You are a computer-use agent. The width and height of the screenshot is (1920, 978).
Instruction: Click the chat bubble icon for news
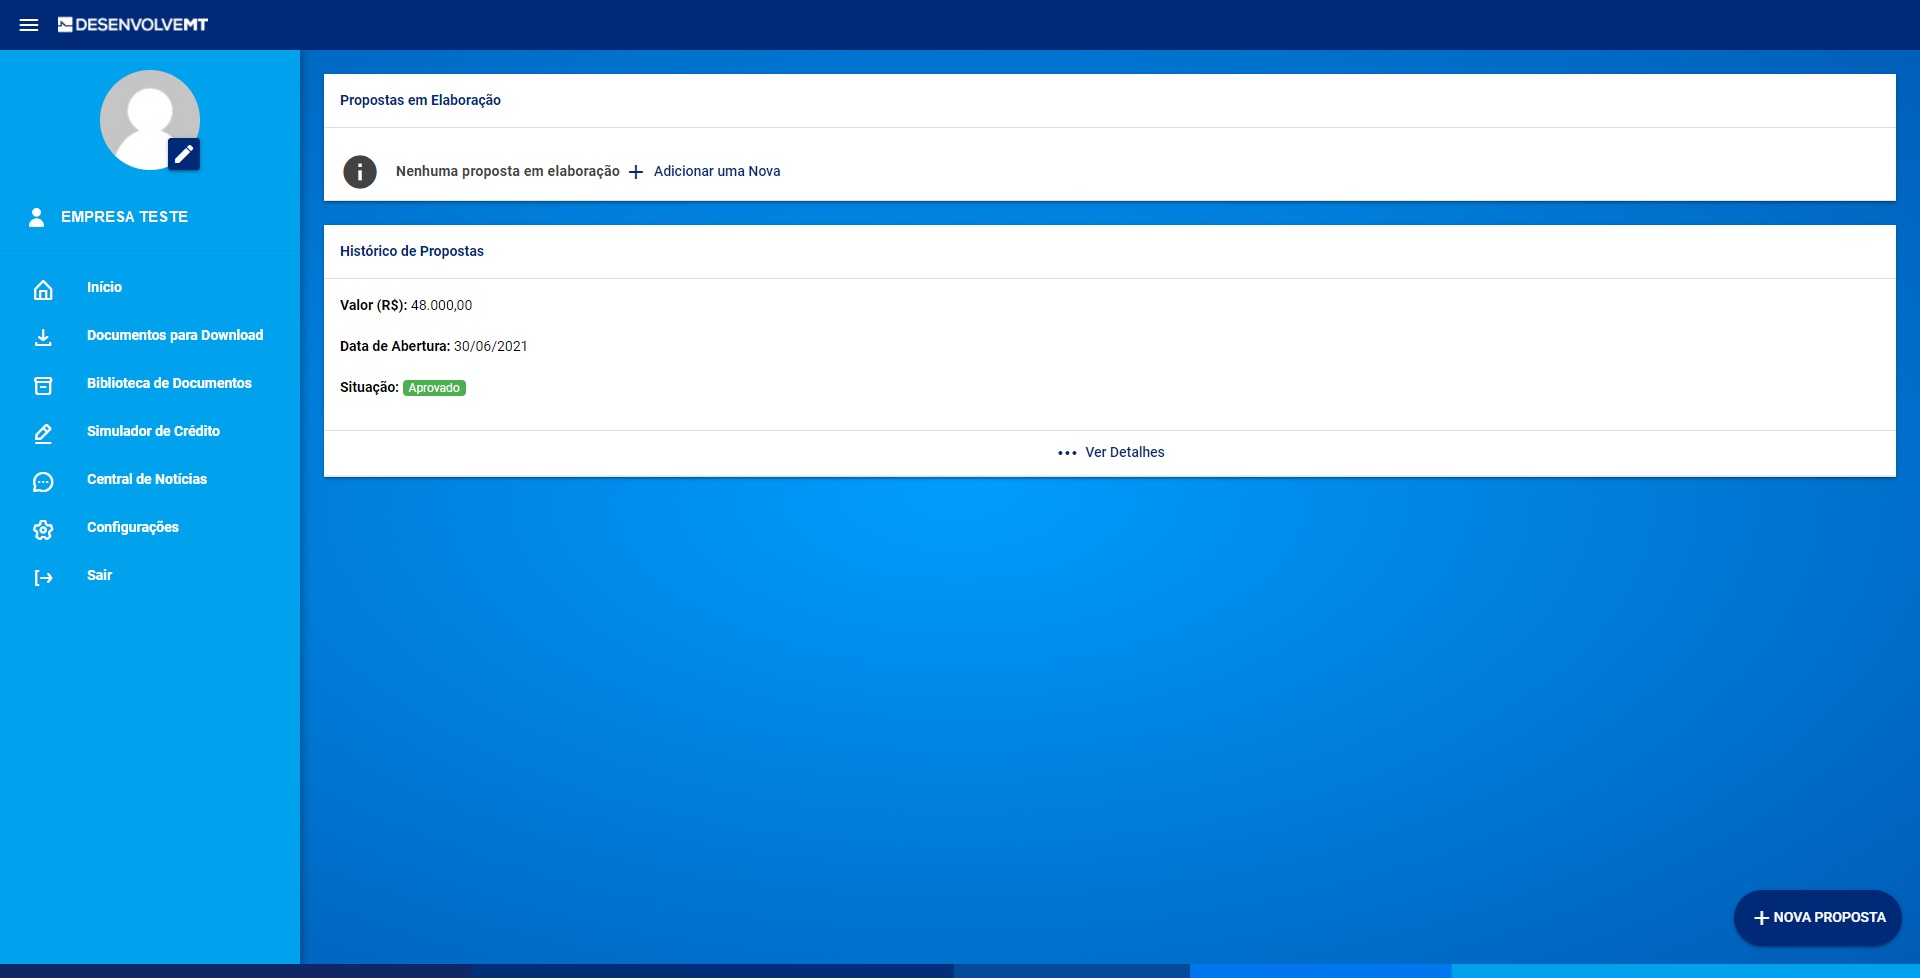(x=43, y=482)
